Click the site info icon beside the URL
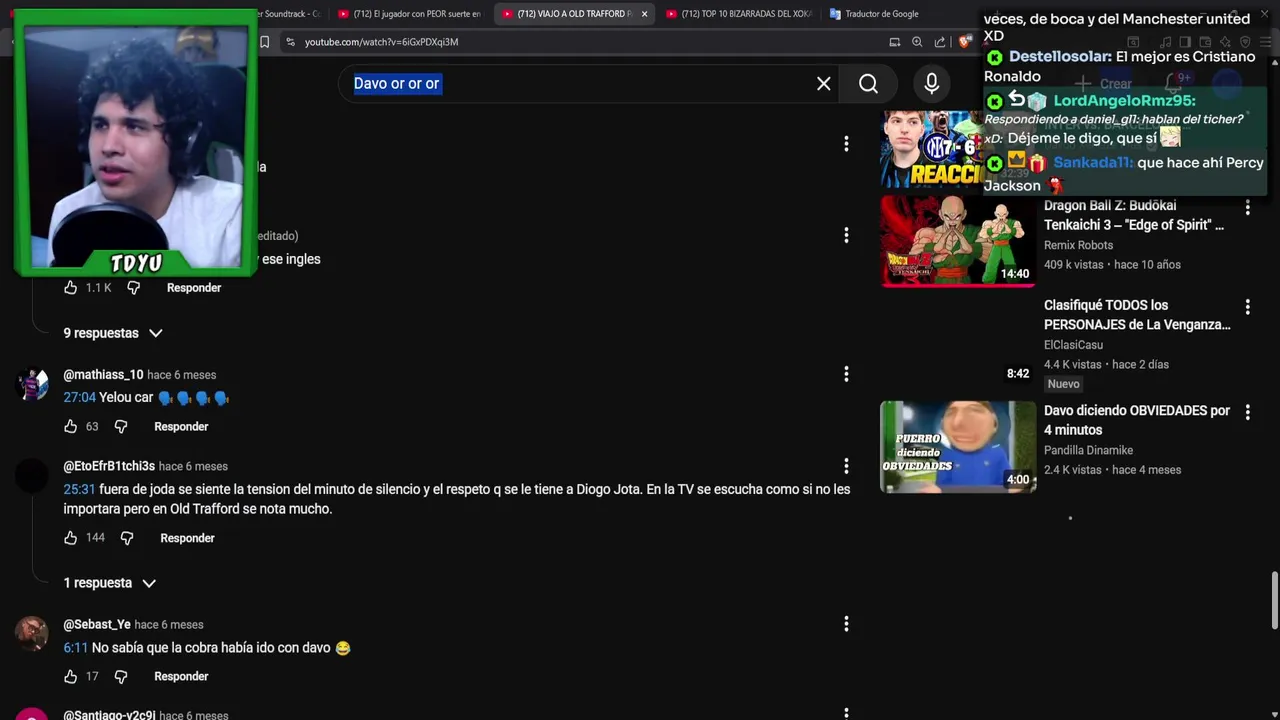This screenshot has width=1280, height=720. (290, 42)
